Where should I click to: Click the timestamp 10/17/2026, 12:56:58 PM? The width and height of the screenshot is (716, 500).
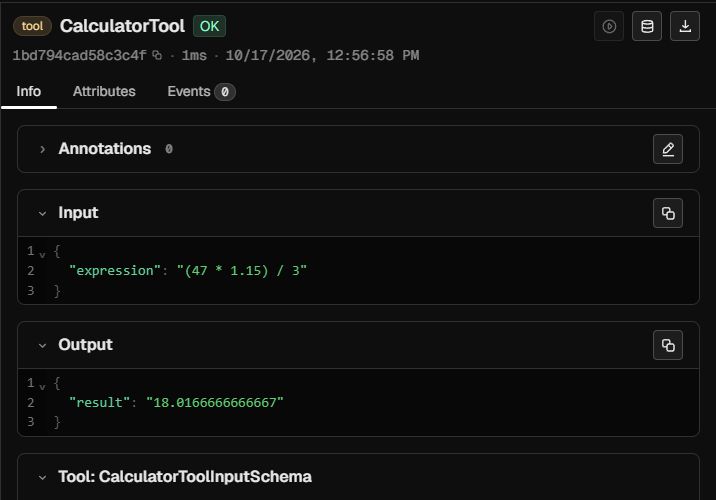coord(322,56)
